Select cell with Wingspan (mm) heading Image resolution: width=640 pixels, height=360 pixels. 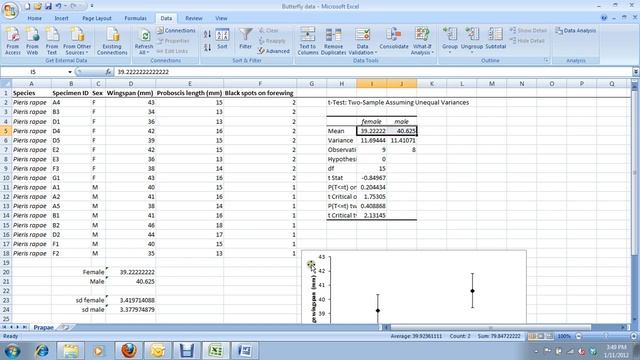[130, 93]
